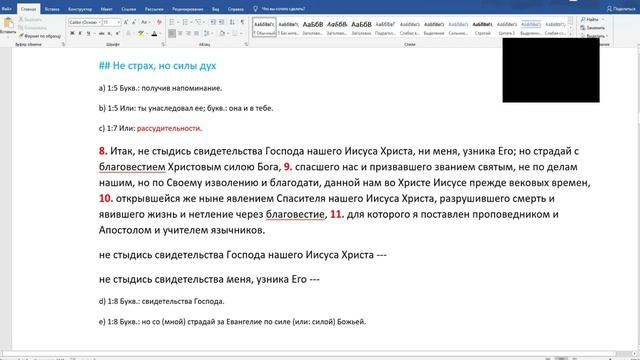
Task: Apply the Подзаголовок (Subtitle) style
Action: (x=385, y=27)
